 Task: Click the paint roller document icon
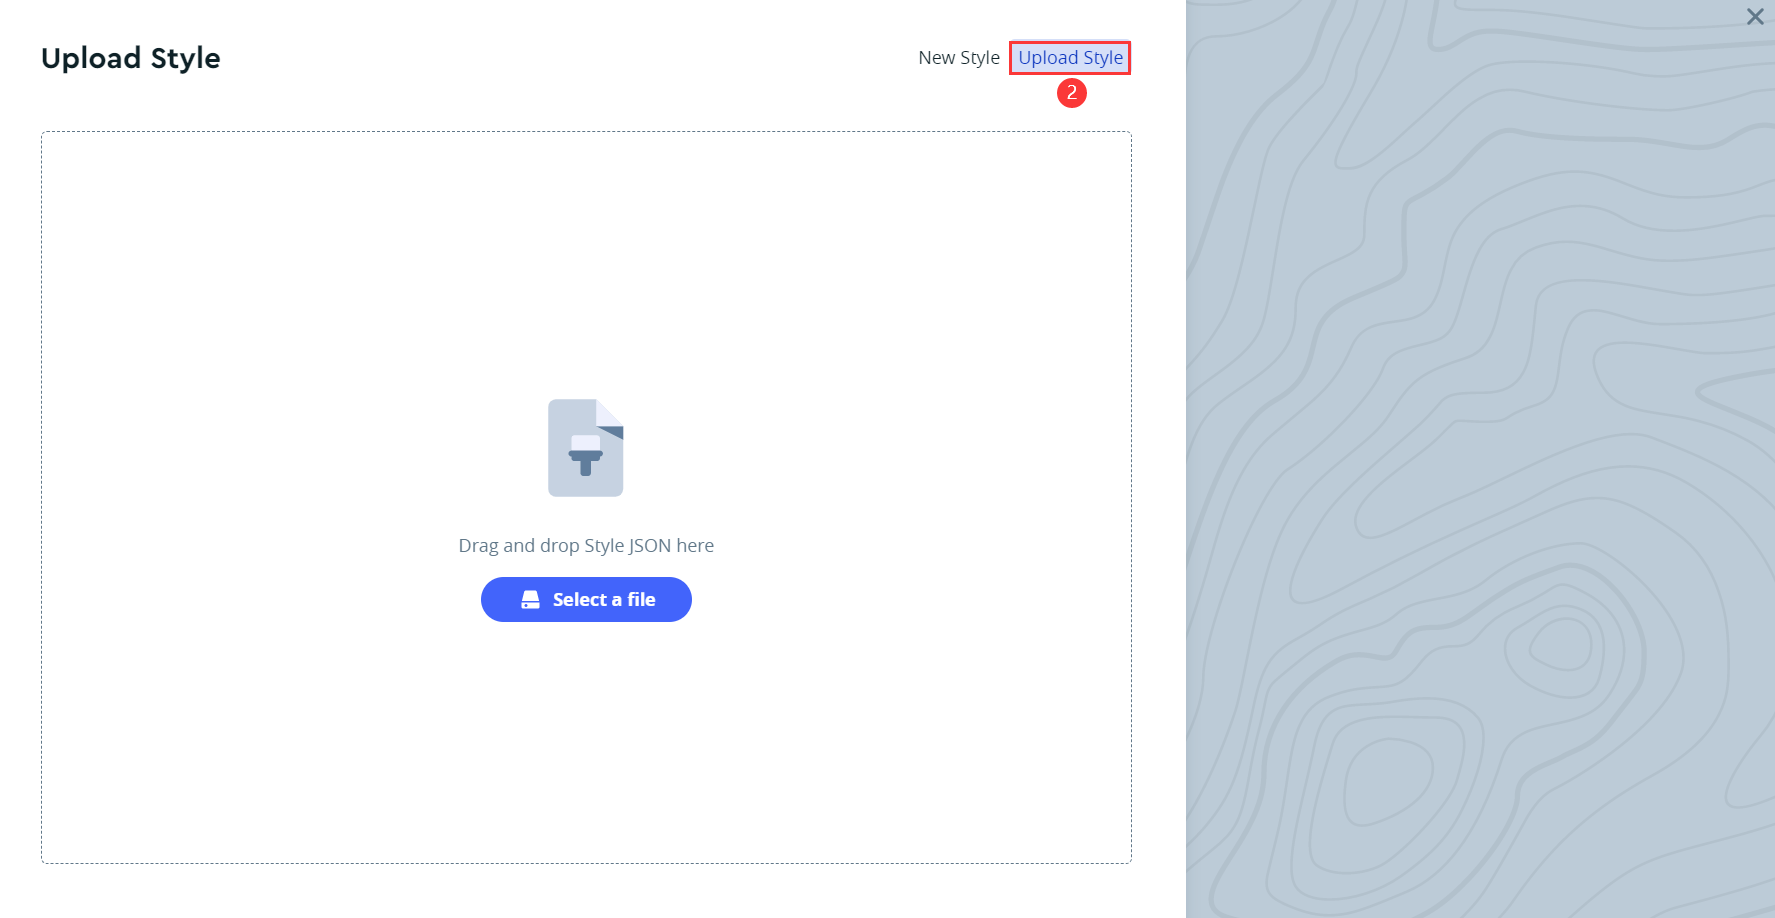586,447
